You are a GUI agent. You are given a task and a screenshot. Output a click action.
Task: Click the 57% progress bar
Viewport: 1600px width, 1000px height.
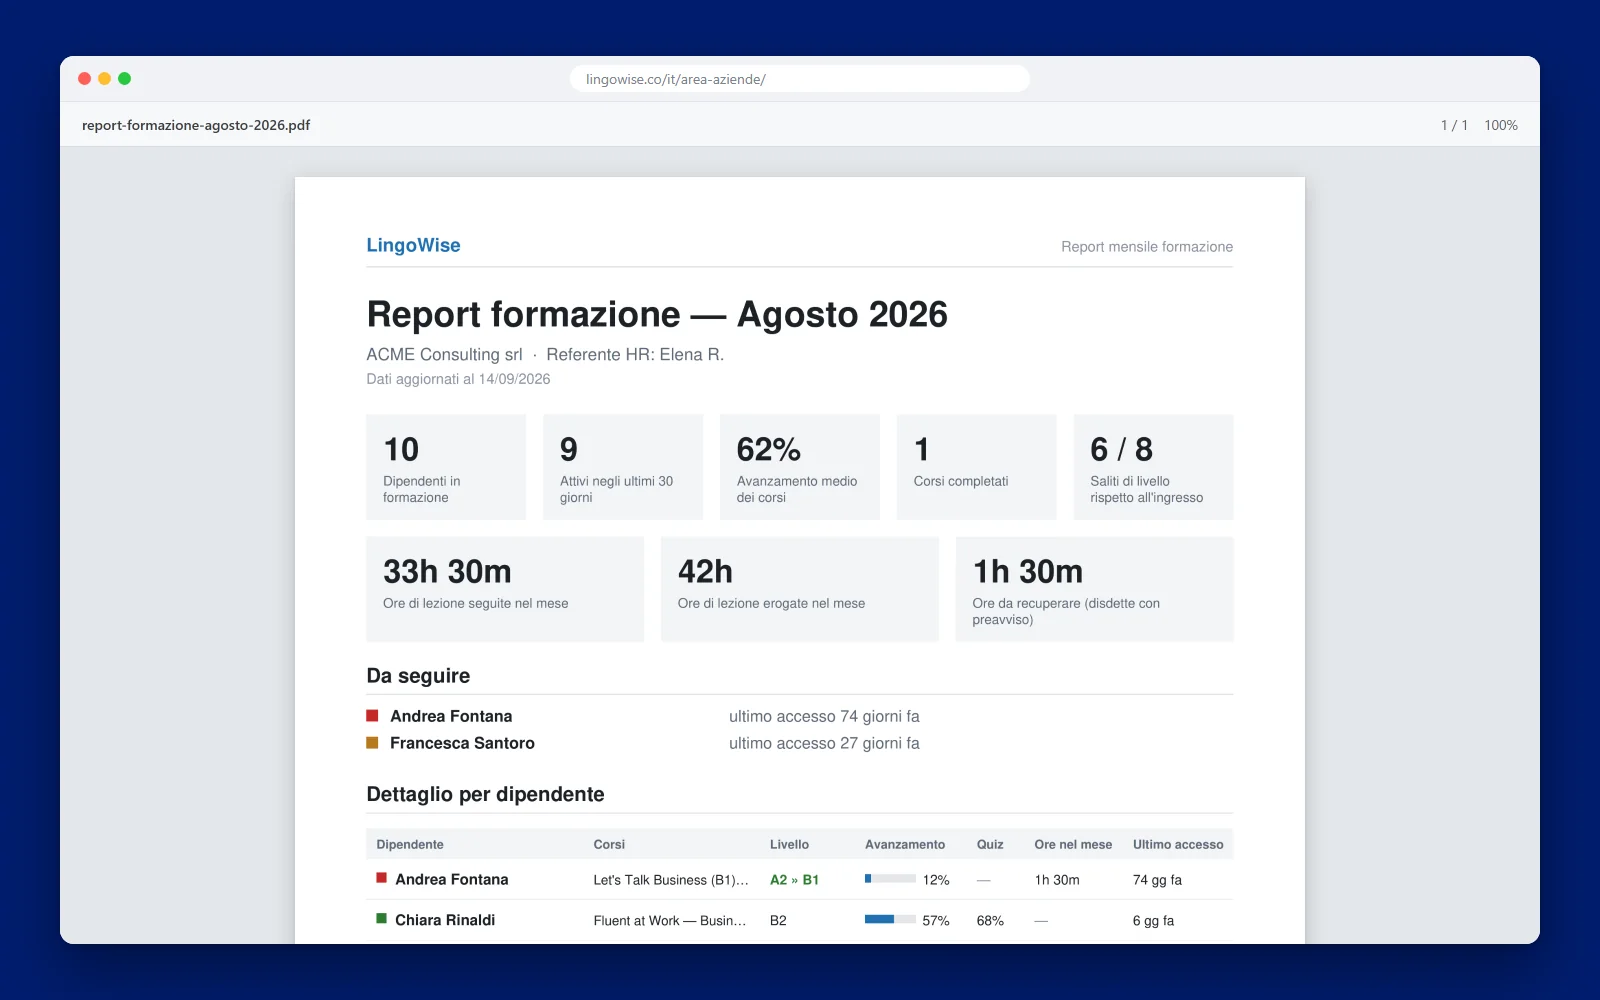pyautogui.click(x=890, y=919)
